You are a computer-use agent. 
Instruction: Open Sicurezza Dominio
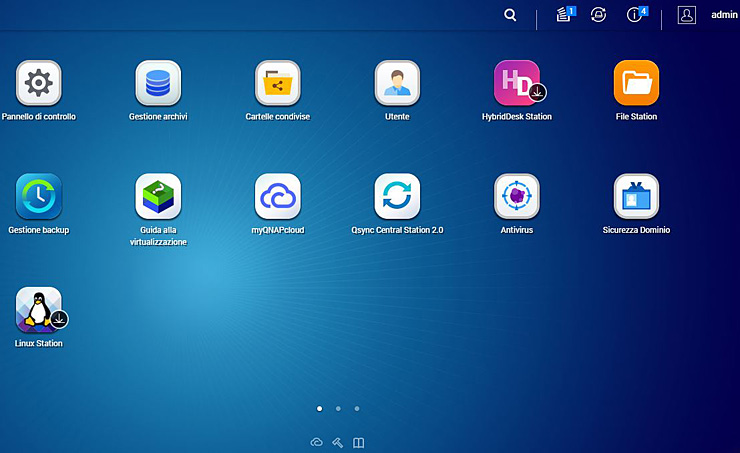pos(636,196)
